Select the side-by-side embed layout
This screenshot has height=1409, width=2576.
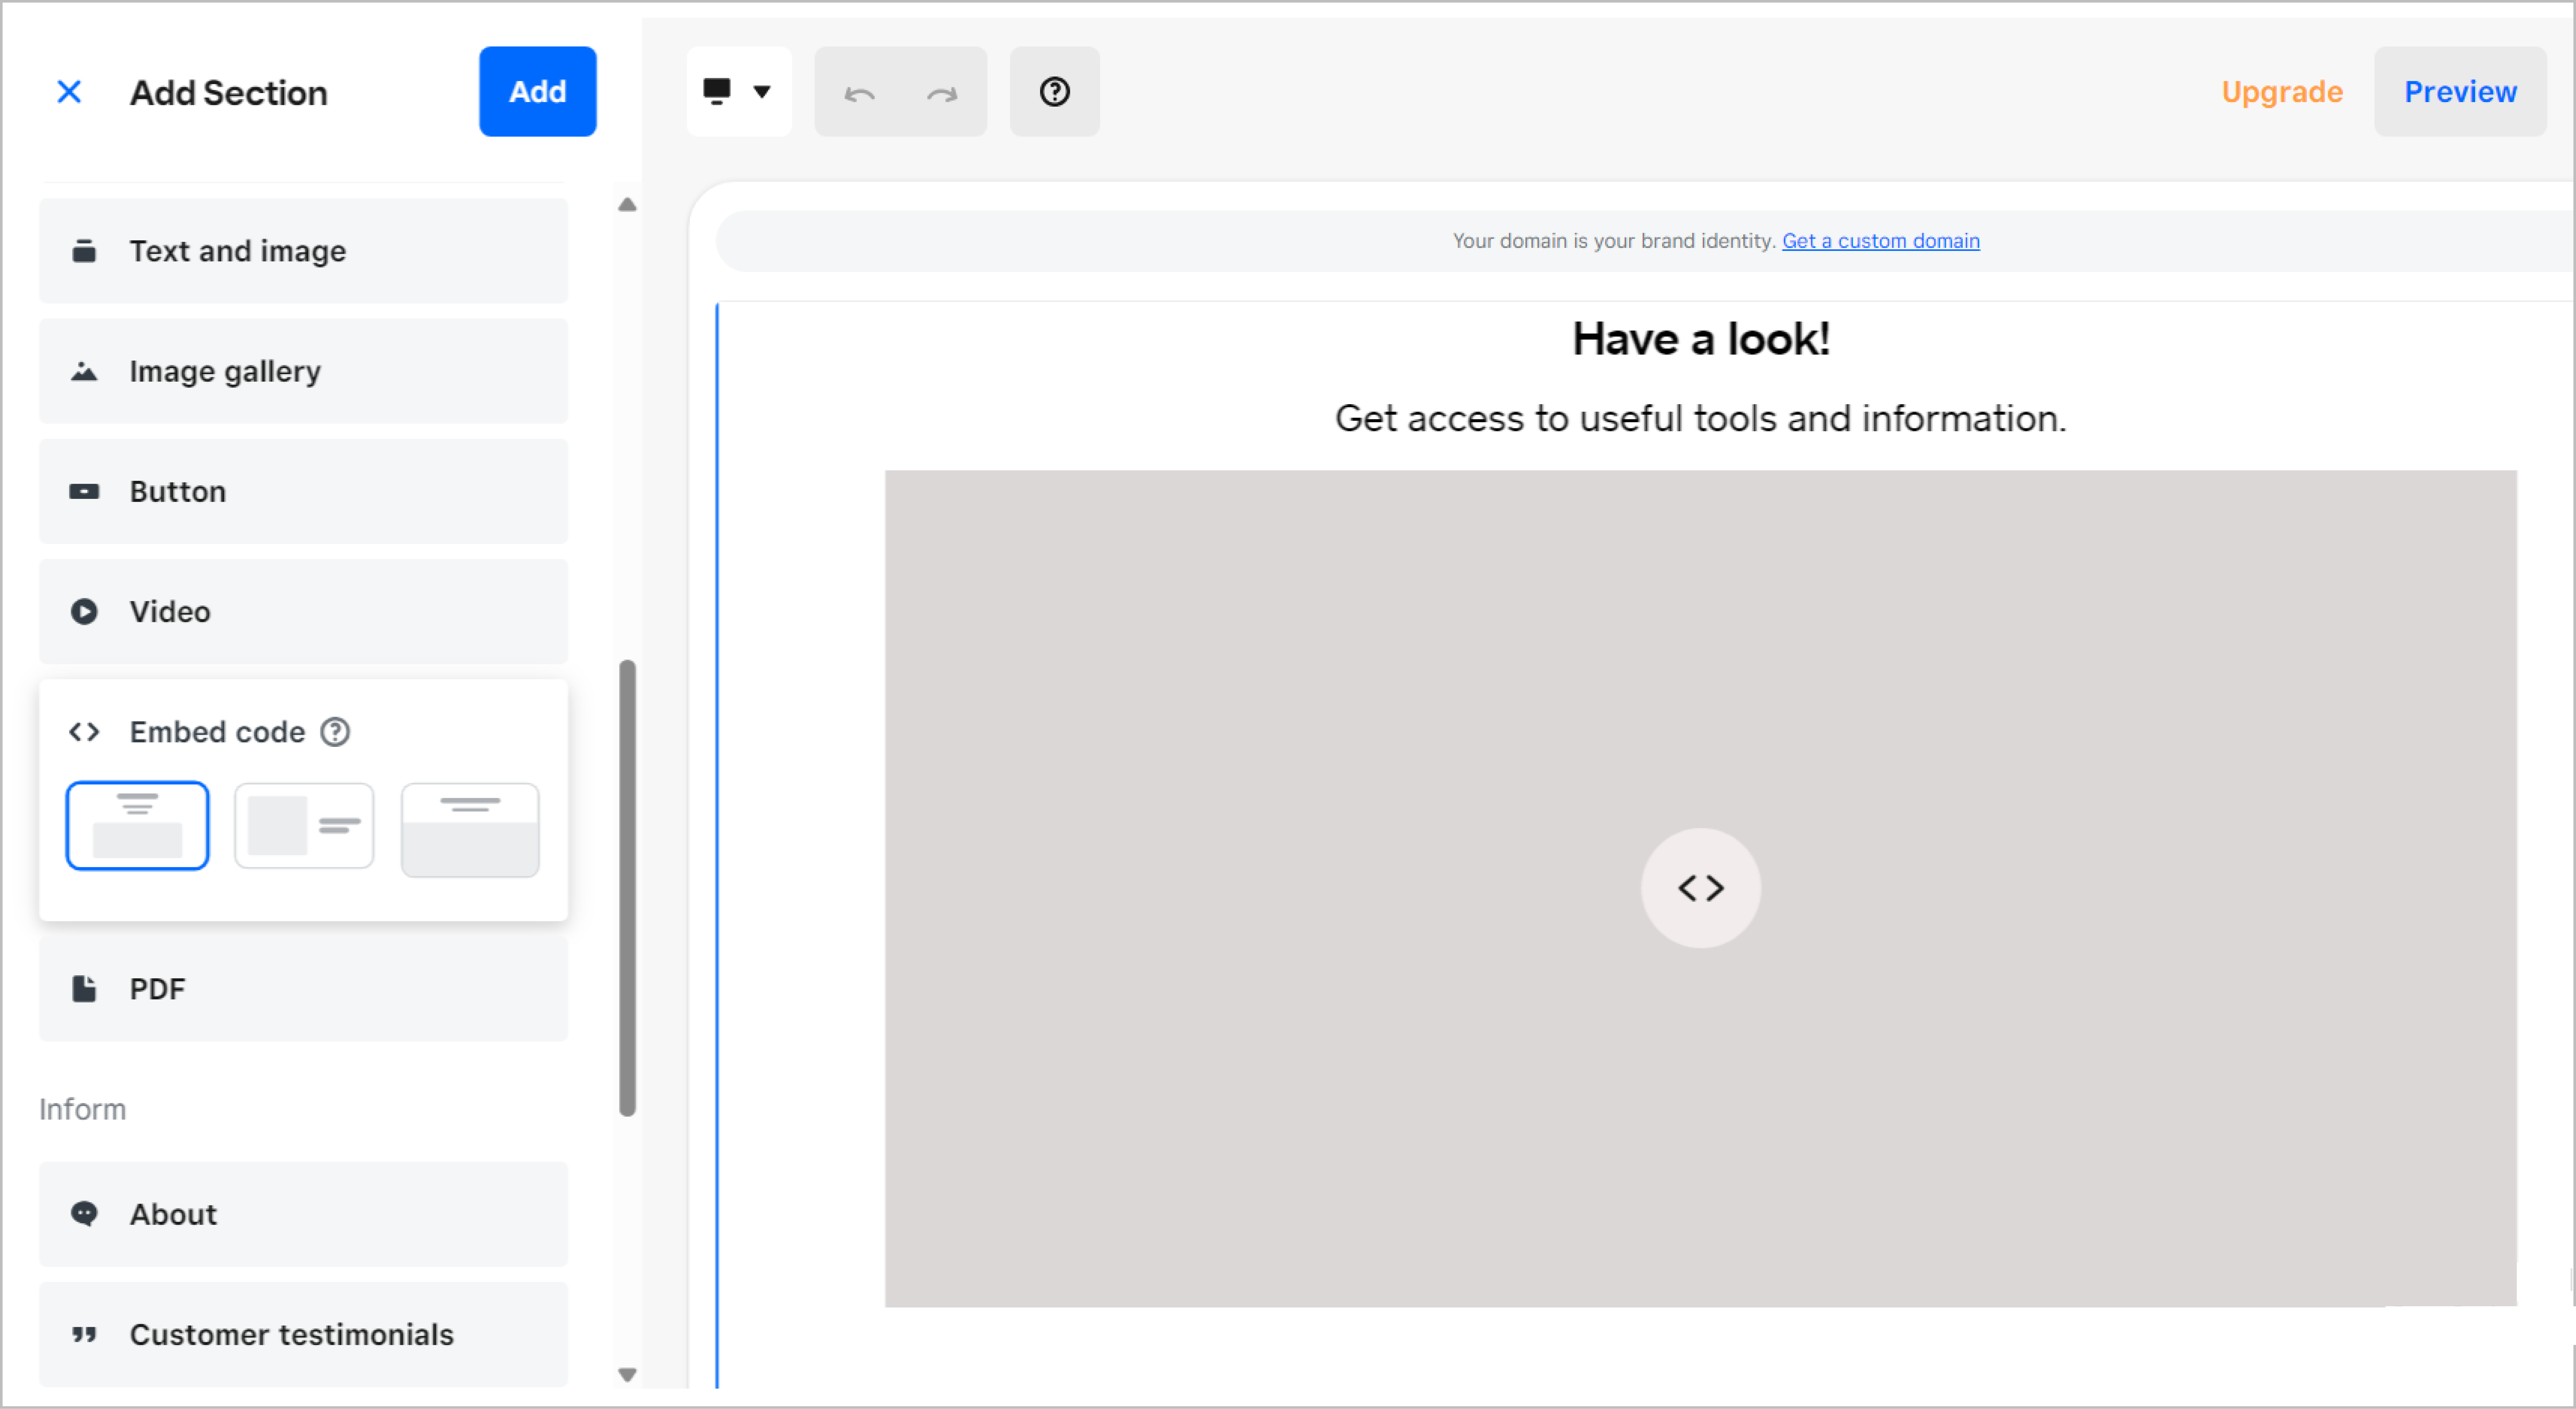[x=304, y=826]
